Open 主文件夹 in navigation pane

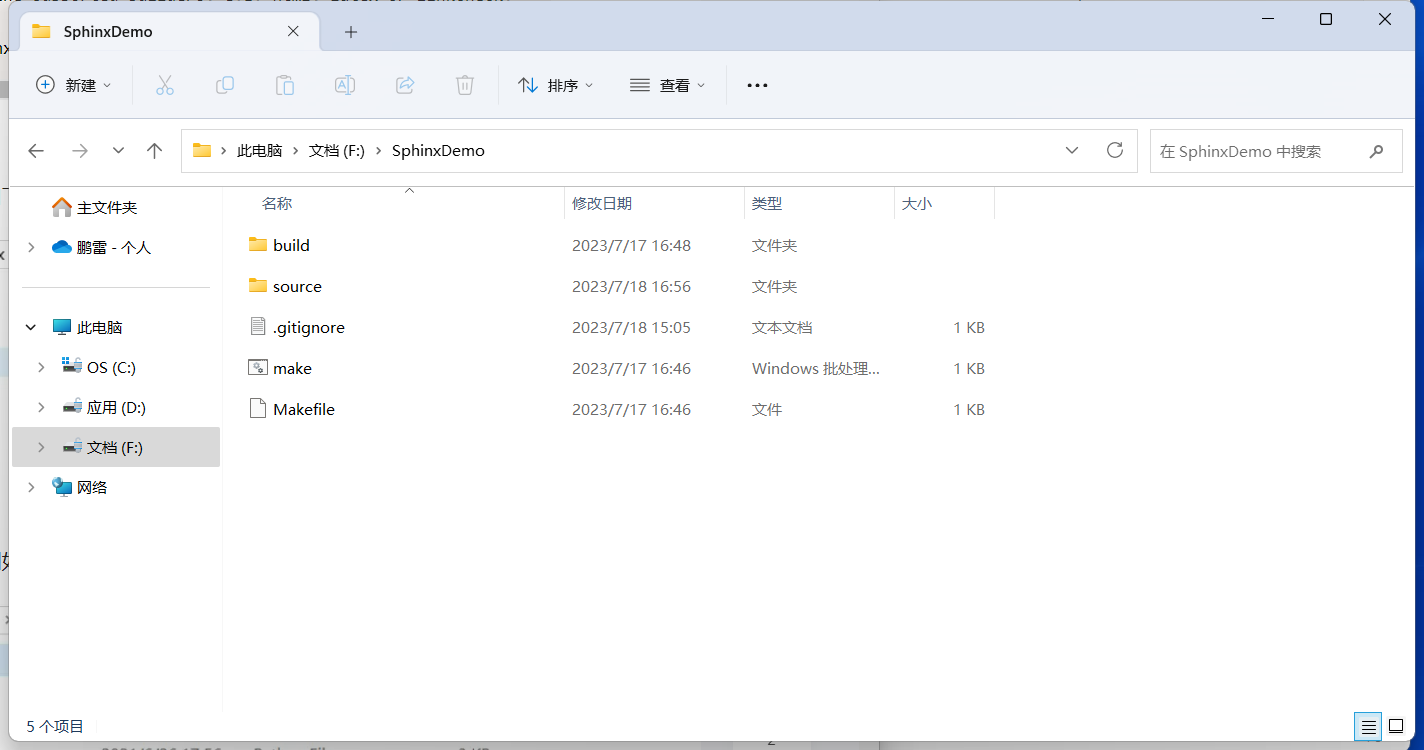pyautogui.click(x=107, y=207)
